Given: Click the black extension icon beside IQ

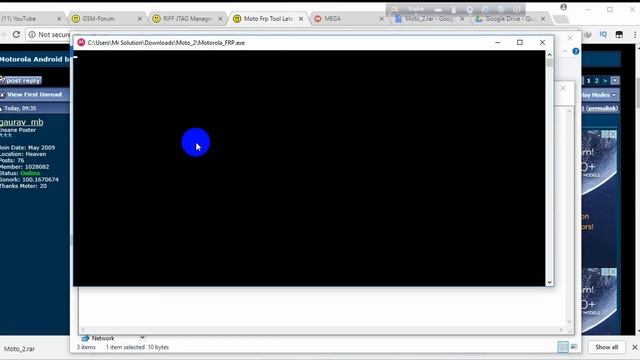Looking at the screenshot, I should point(619,35).
